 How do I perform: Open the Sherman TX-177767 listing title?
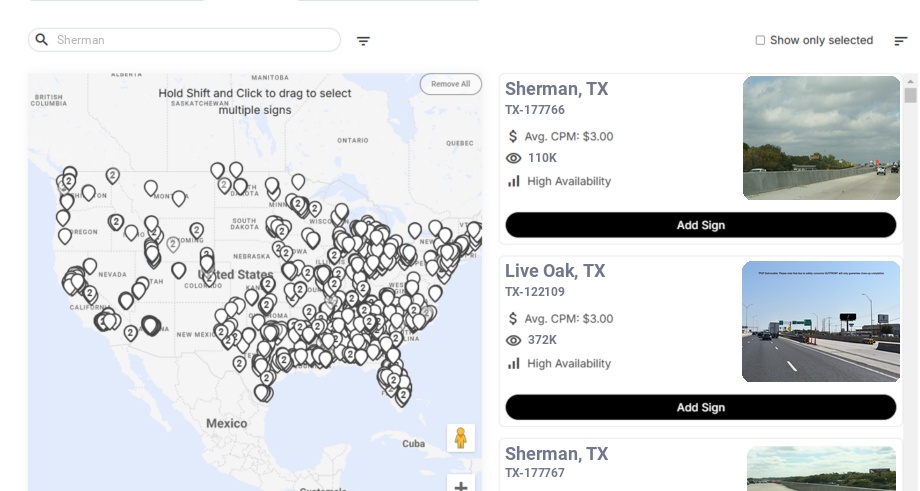pos(556,454)
